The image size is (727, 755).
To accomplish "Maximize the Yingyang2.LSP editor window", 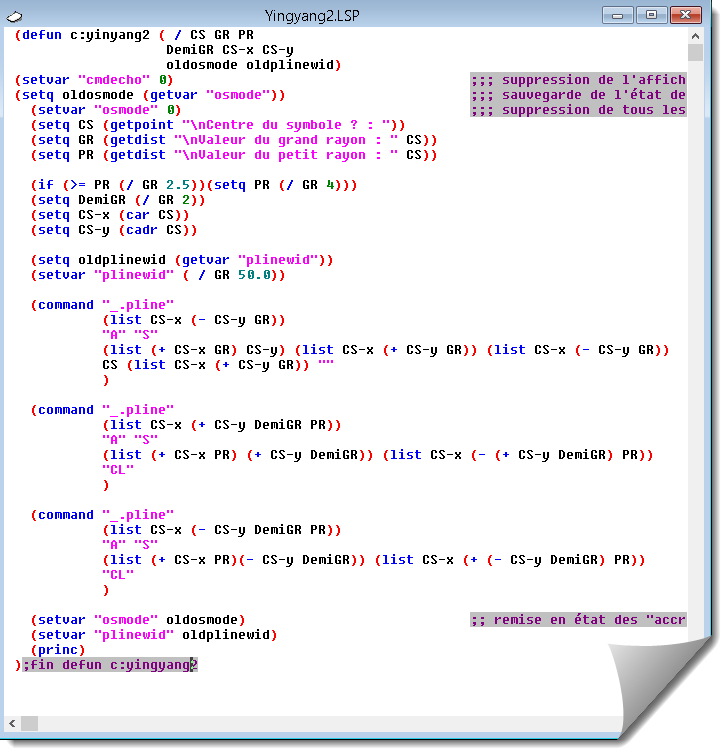I will tap(651, 14).
